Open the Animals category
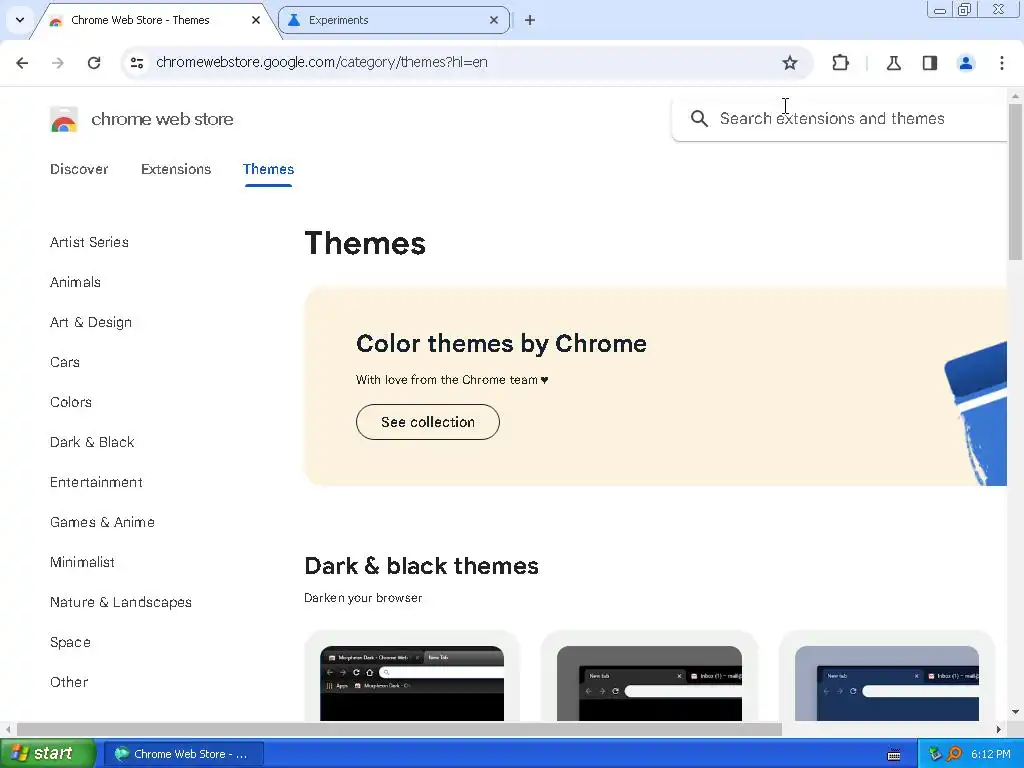Viewport: 1024px width, 768px height. click(75, 282)
